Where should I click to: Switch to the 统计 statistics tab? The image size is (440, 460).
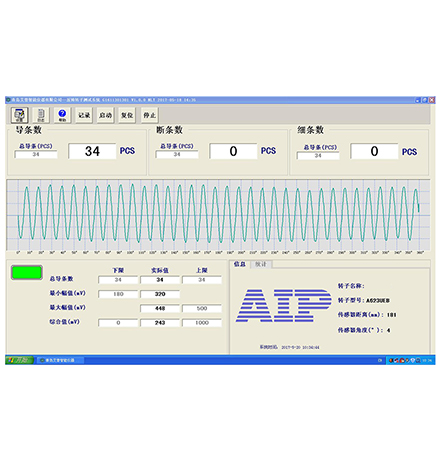[x=261, y=264]
